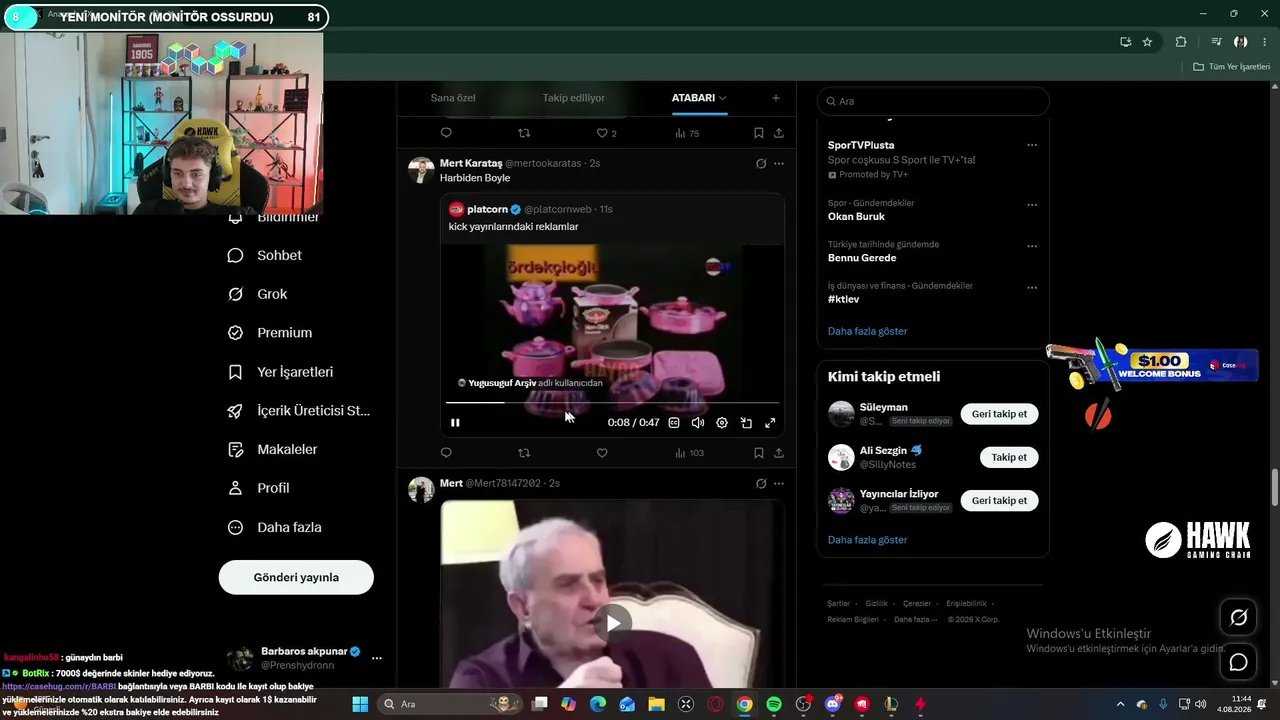The image size is (1280, 720).
Task: Click the Grok logo icon in sidebar
Action: (x=235, y=294)
